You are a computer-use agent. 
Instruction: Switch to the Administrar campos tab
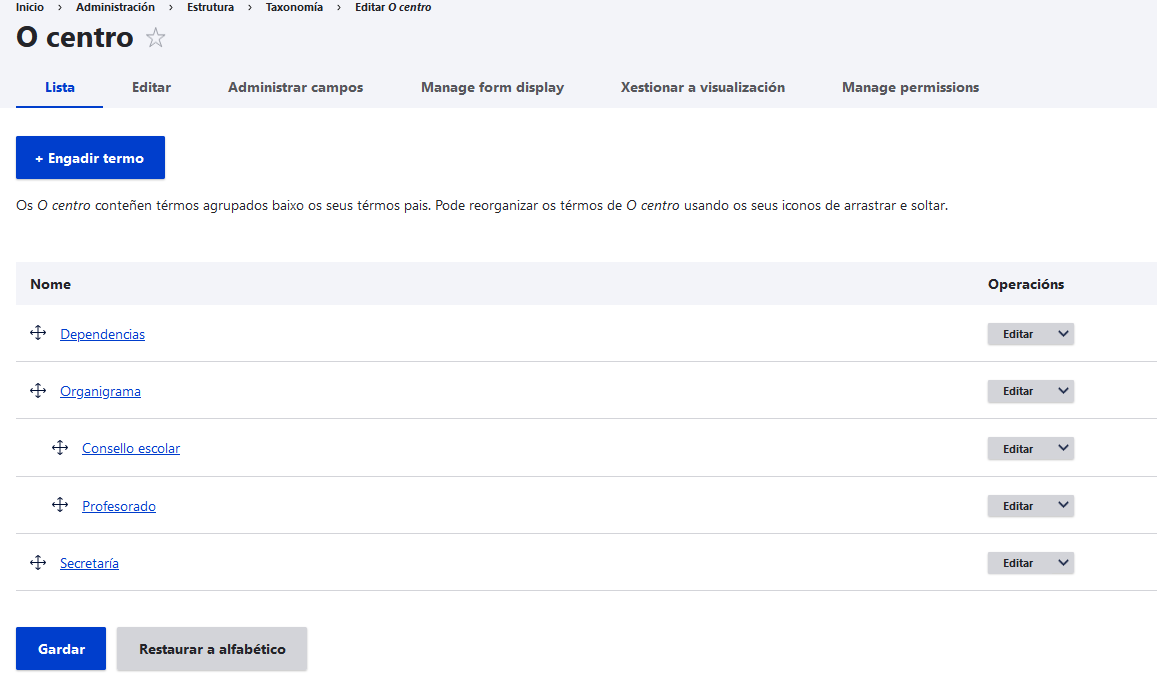pos(295,88)
